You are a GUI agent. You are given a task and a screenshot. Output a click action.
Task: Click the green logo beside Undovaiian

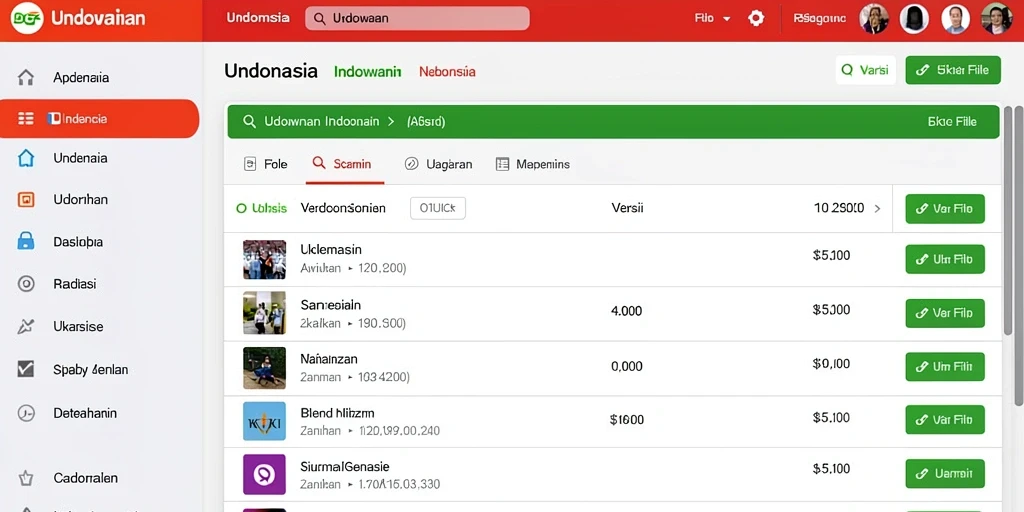tap(27, 18)
